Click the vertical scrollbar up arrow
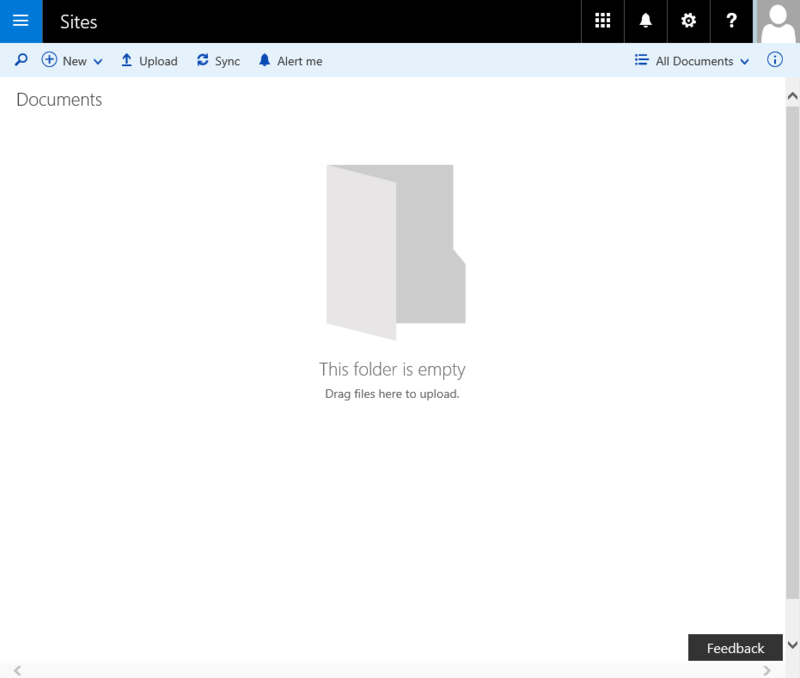The image size is (800, 678). tap(792, 96)
